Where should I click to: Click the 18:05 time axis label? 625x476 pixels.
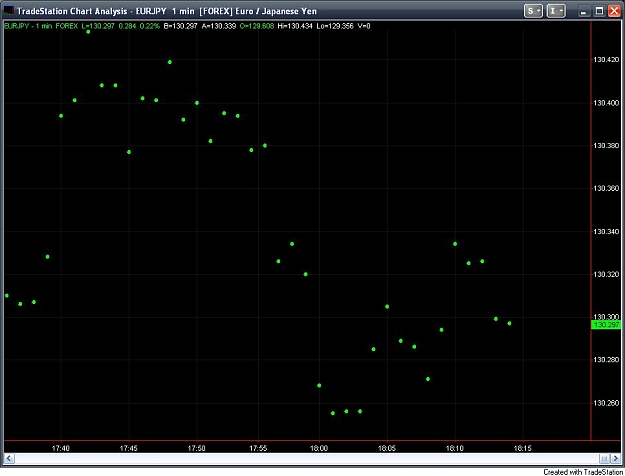[x=387, y=448]
